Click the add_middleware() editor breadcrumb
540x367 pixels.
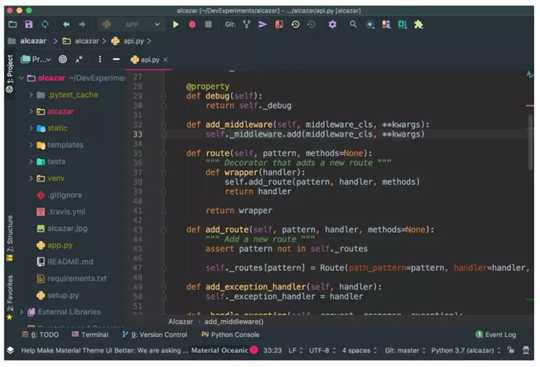tap(234, 322)
